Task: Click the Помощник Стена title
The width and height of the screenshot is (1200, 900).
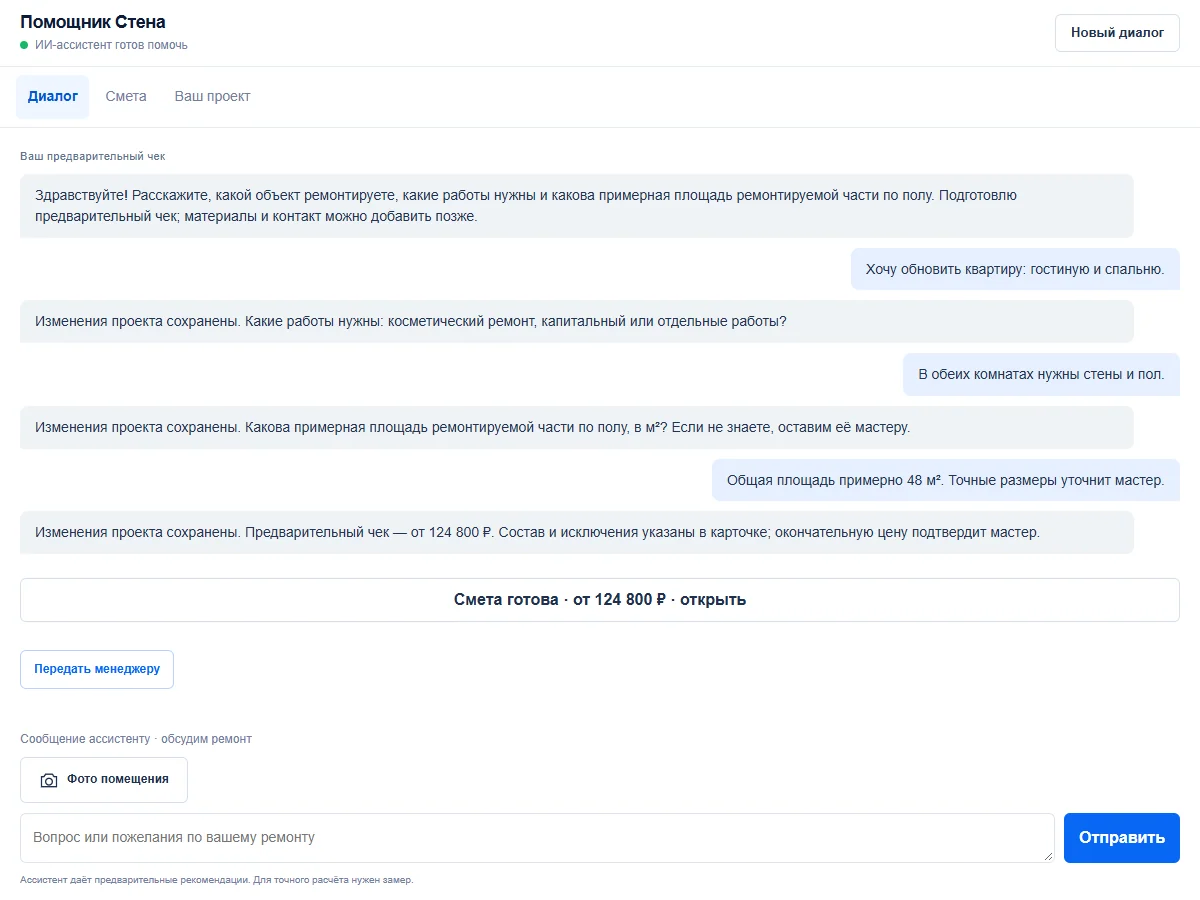Action: (93, 22)
